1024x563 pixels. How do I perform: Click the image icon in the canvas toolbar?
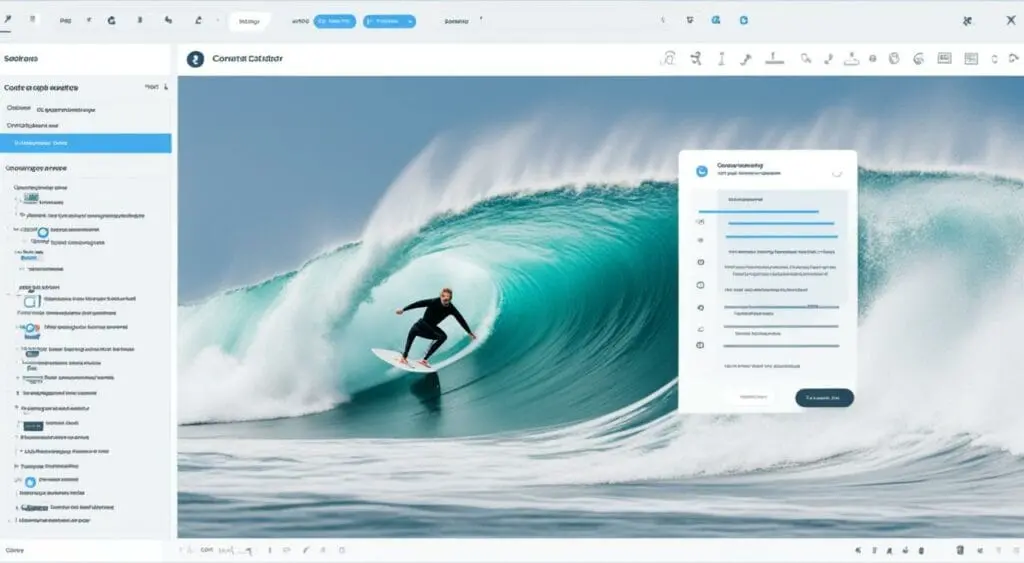943,59
